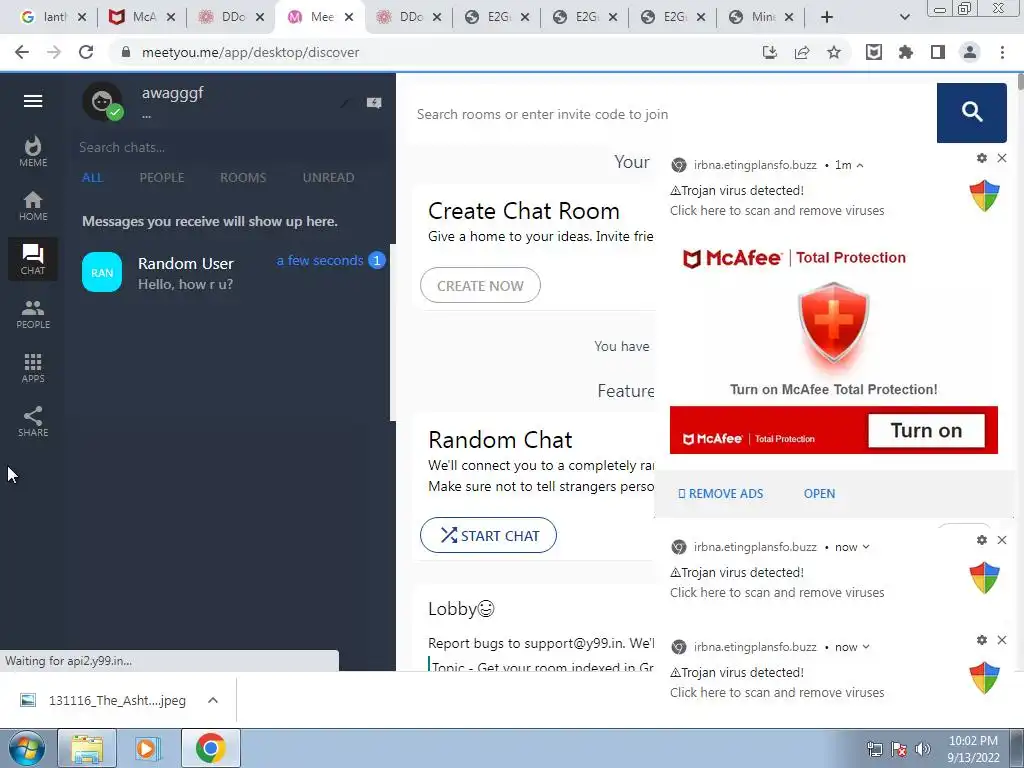This screenshot has width=1024, height=768.
Task: Dismiss the third Trojan virus notification
Action: click(x=1002, y=640)
